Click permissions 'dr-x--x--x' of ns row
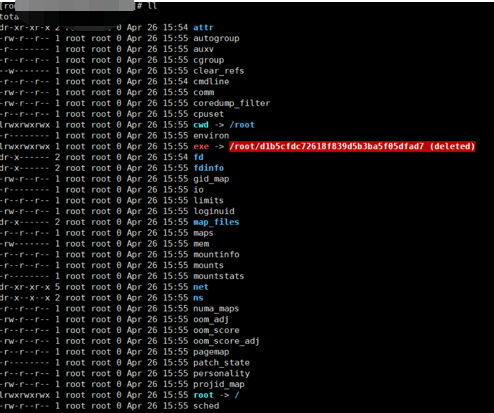The width and height of the screenshot is (494, 413). coord(25,298)
